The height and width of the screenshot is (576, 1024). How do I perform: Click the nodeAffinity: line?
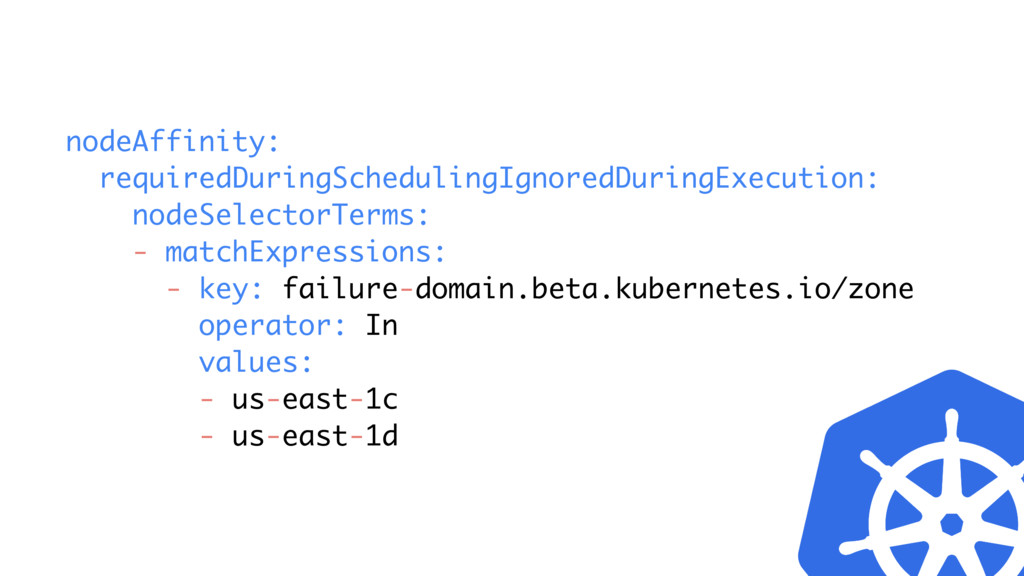172,142
